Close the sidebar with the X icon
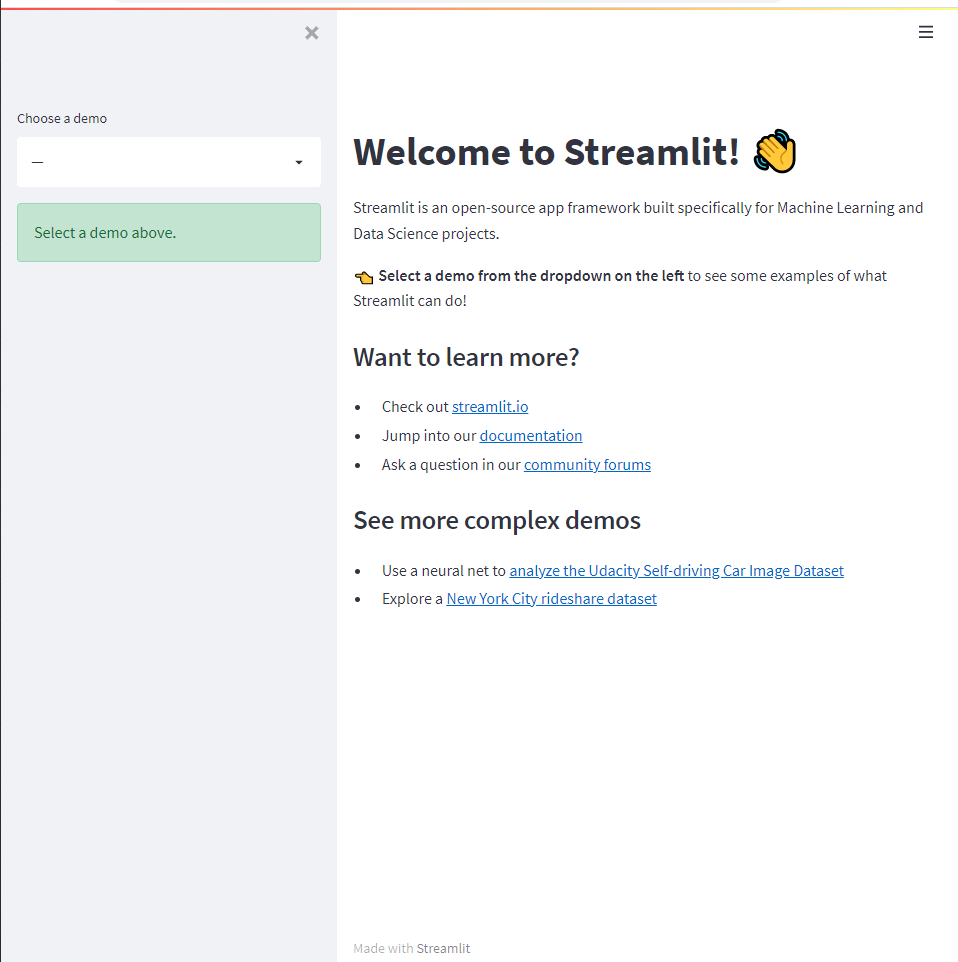Viewport: 958px width, 962px height. (312, 33)
